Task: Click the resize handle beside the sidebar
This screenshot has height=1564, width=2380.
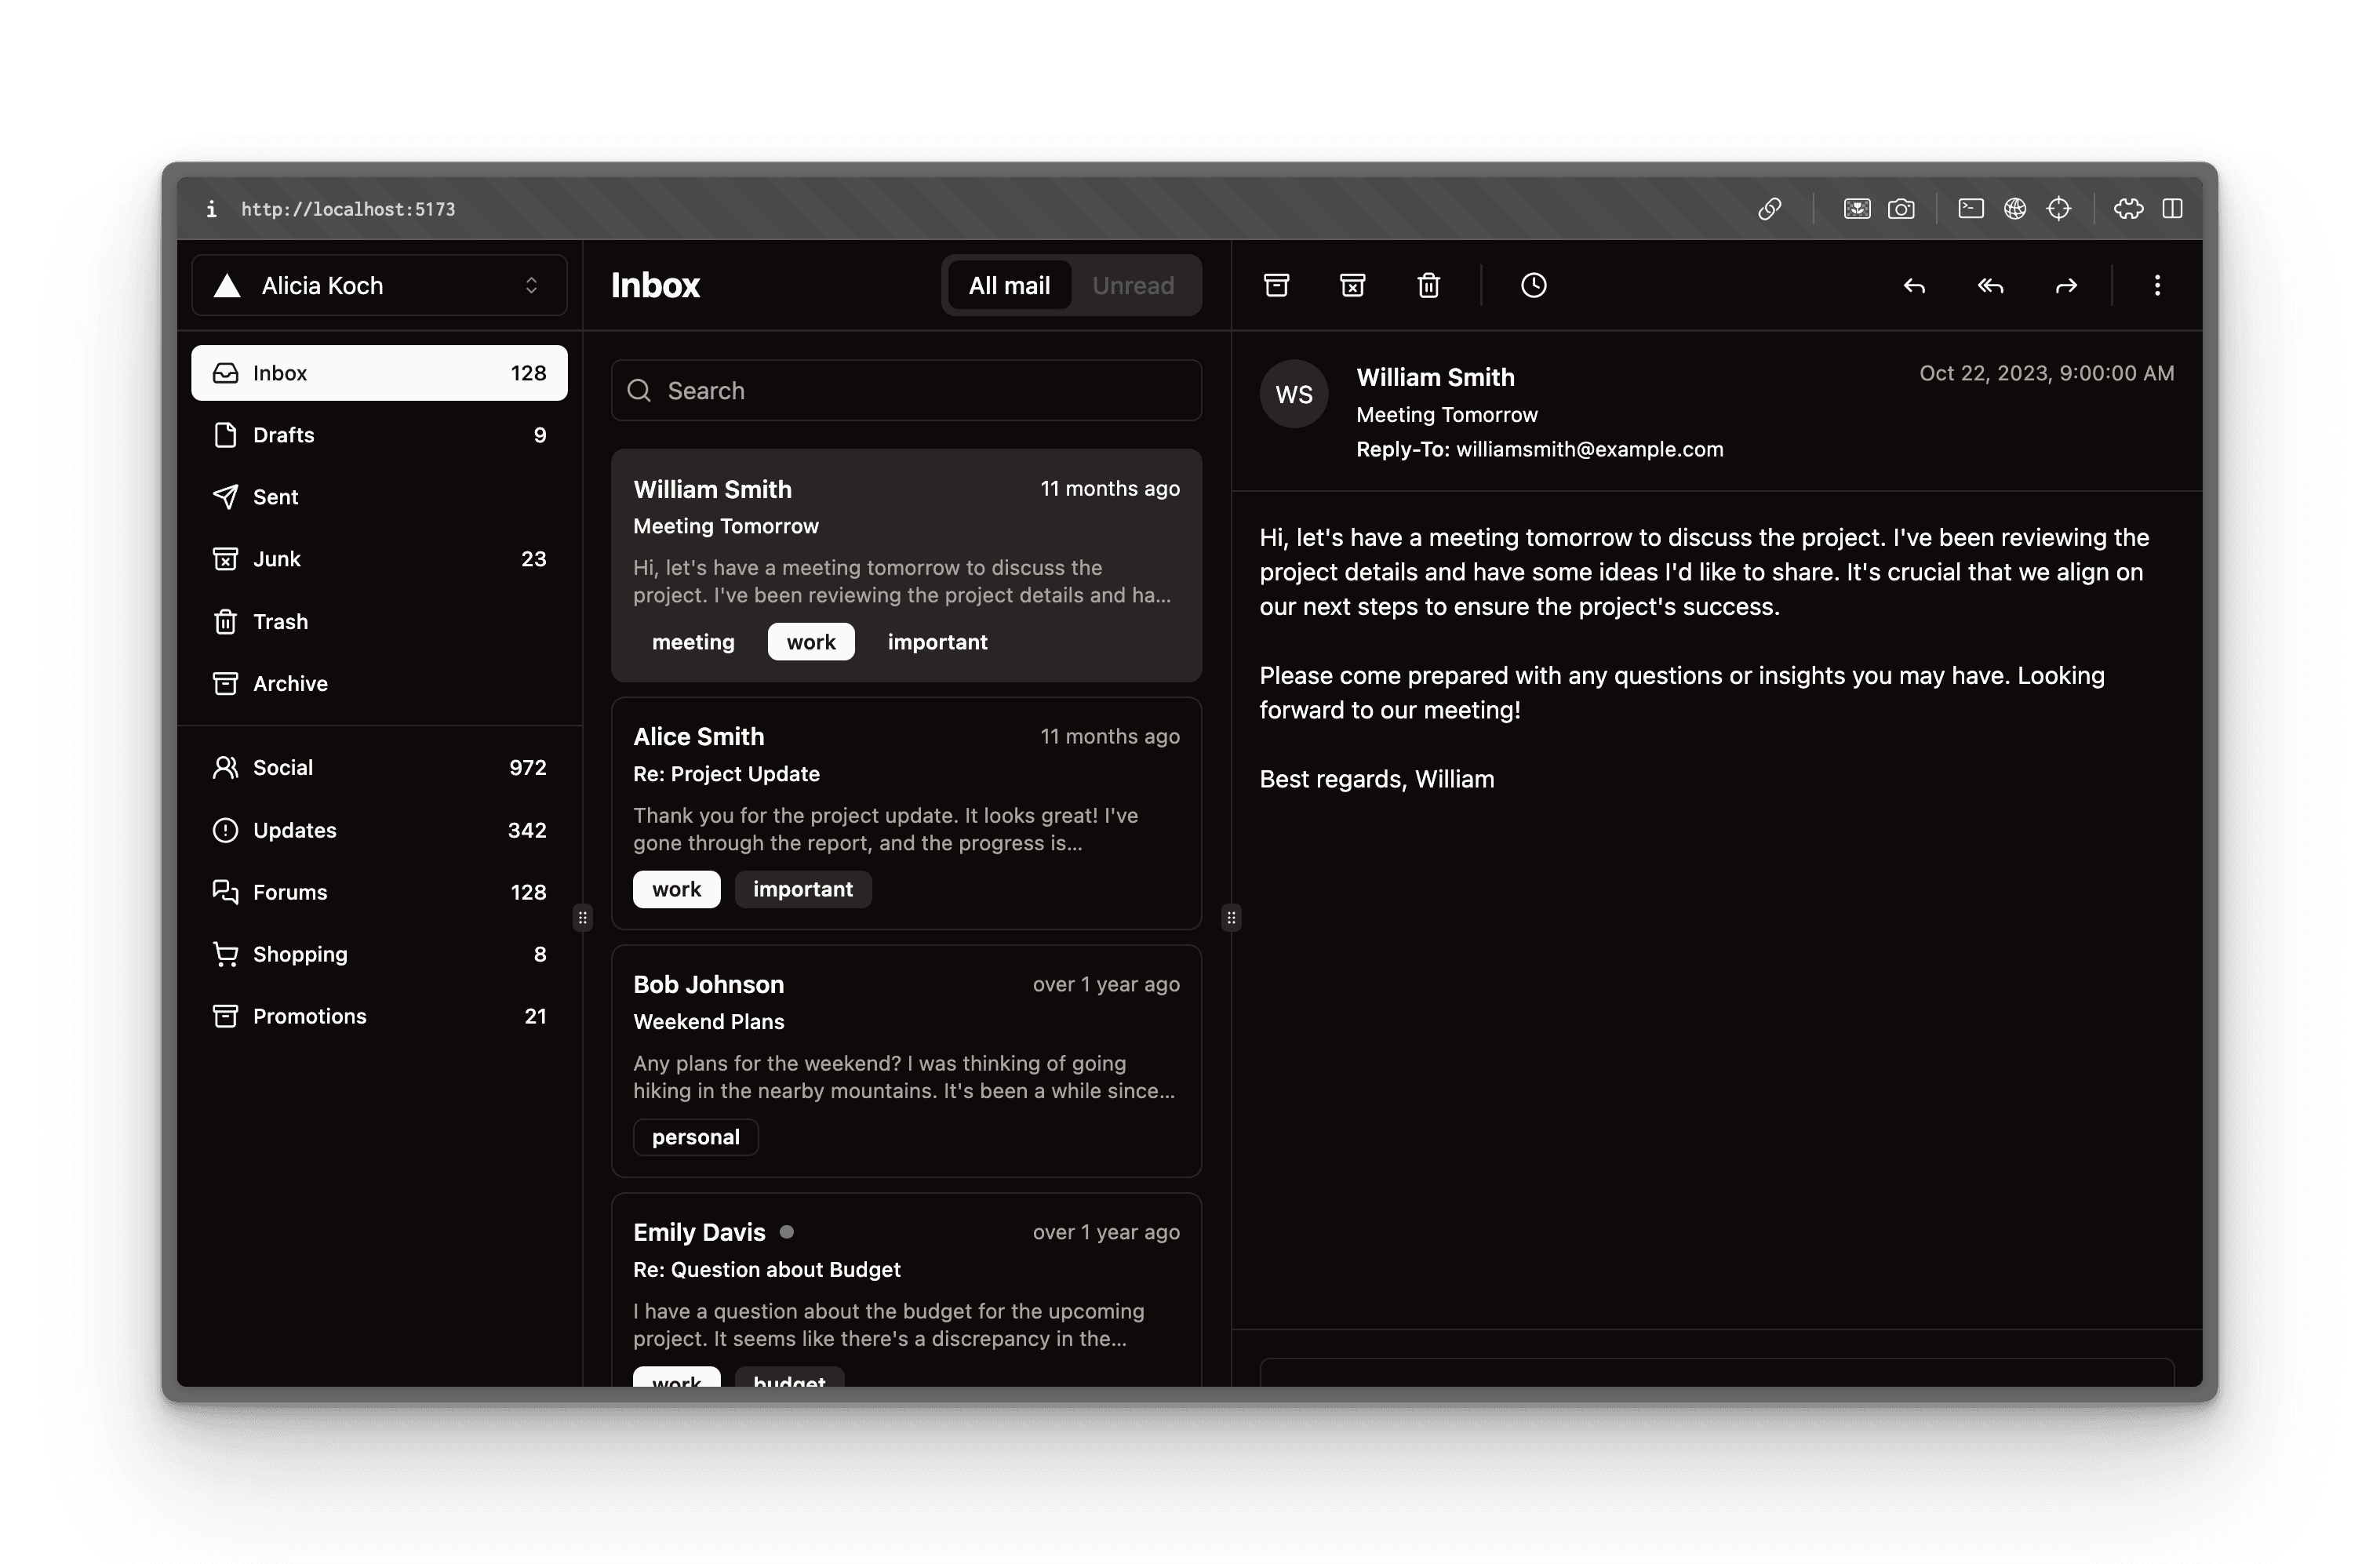Action: [x=582, y=917]
